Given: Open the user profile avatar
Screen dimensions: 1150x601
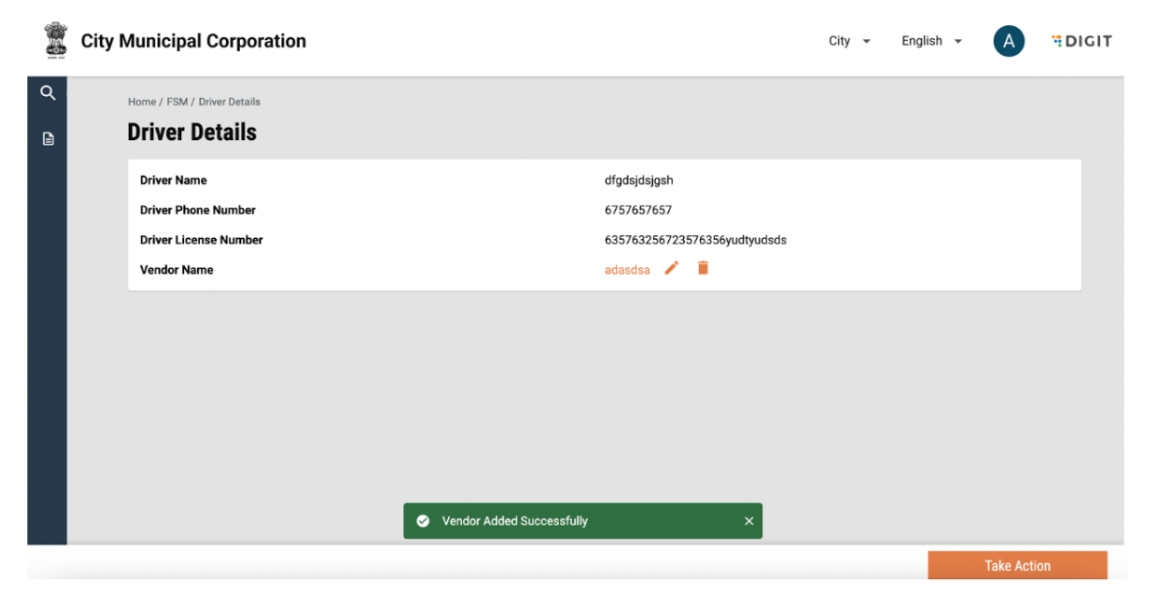Looking at the screenshot, I should pos(1008,41).
